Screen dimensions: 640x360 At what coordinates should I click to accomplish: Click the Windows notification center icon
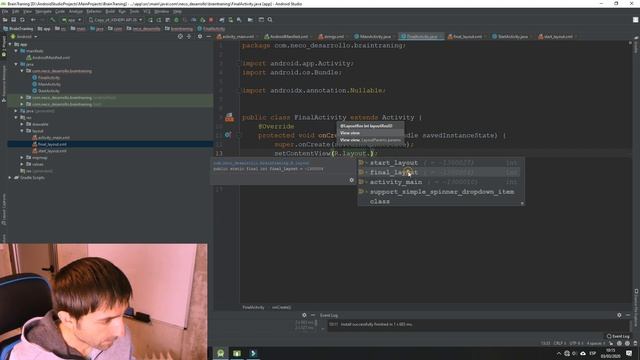tap(629, 353)
